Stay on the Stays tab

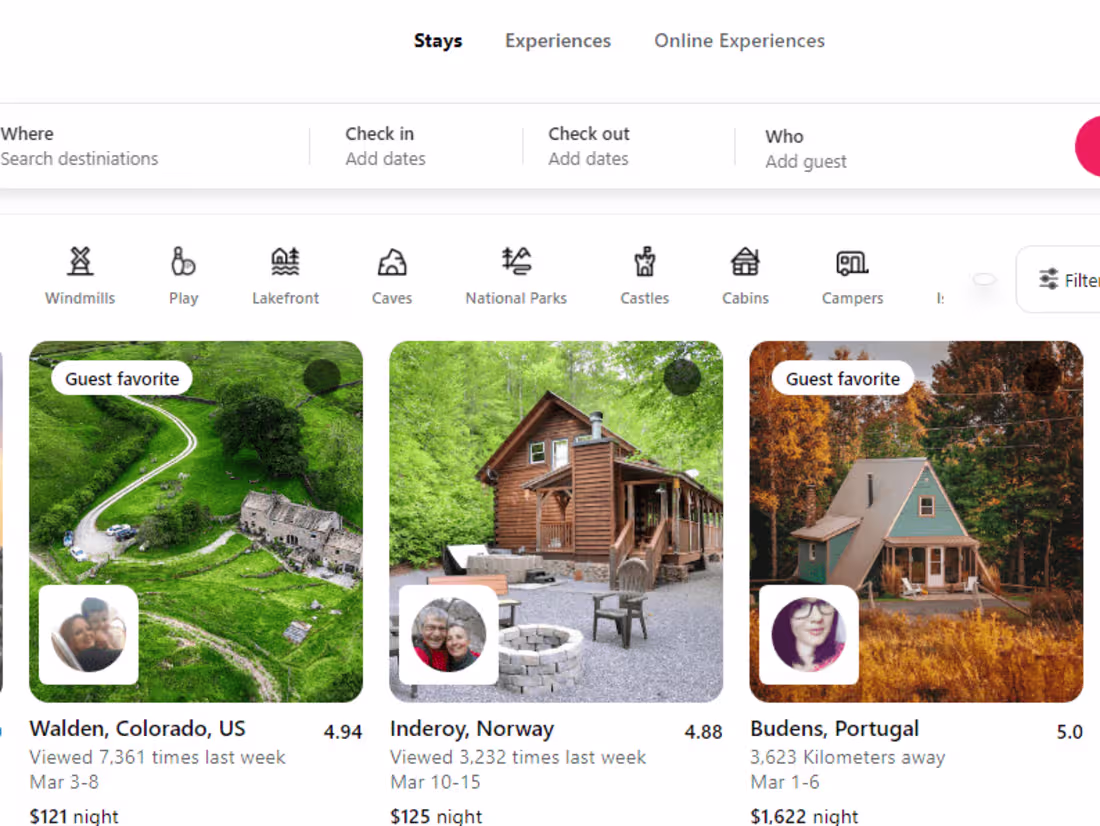click(x=438, y=40)
